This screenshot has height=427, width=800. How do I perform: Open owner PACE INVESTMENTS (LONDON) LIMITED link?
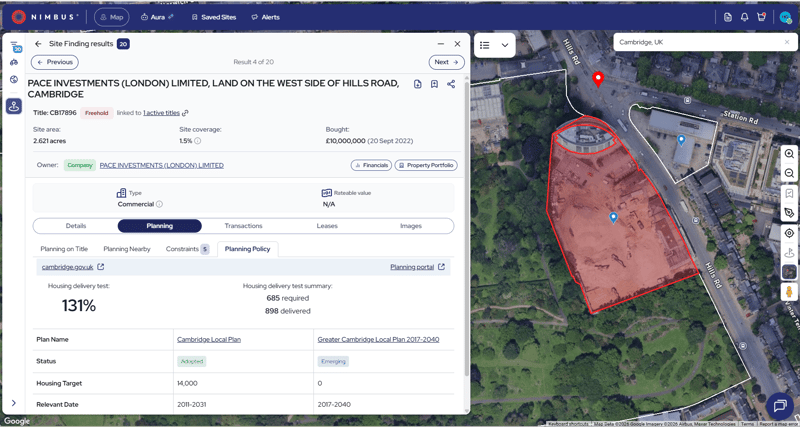(162, 165)
